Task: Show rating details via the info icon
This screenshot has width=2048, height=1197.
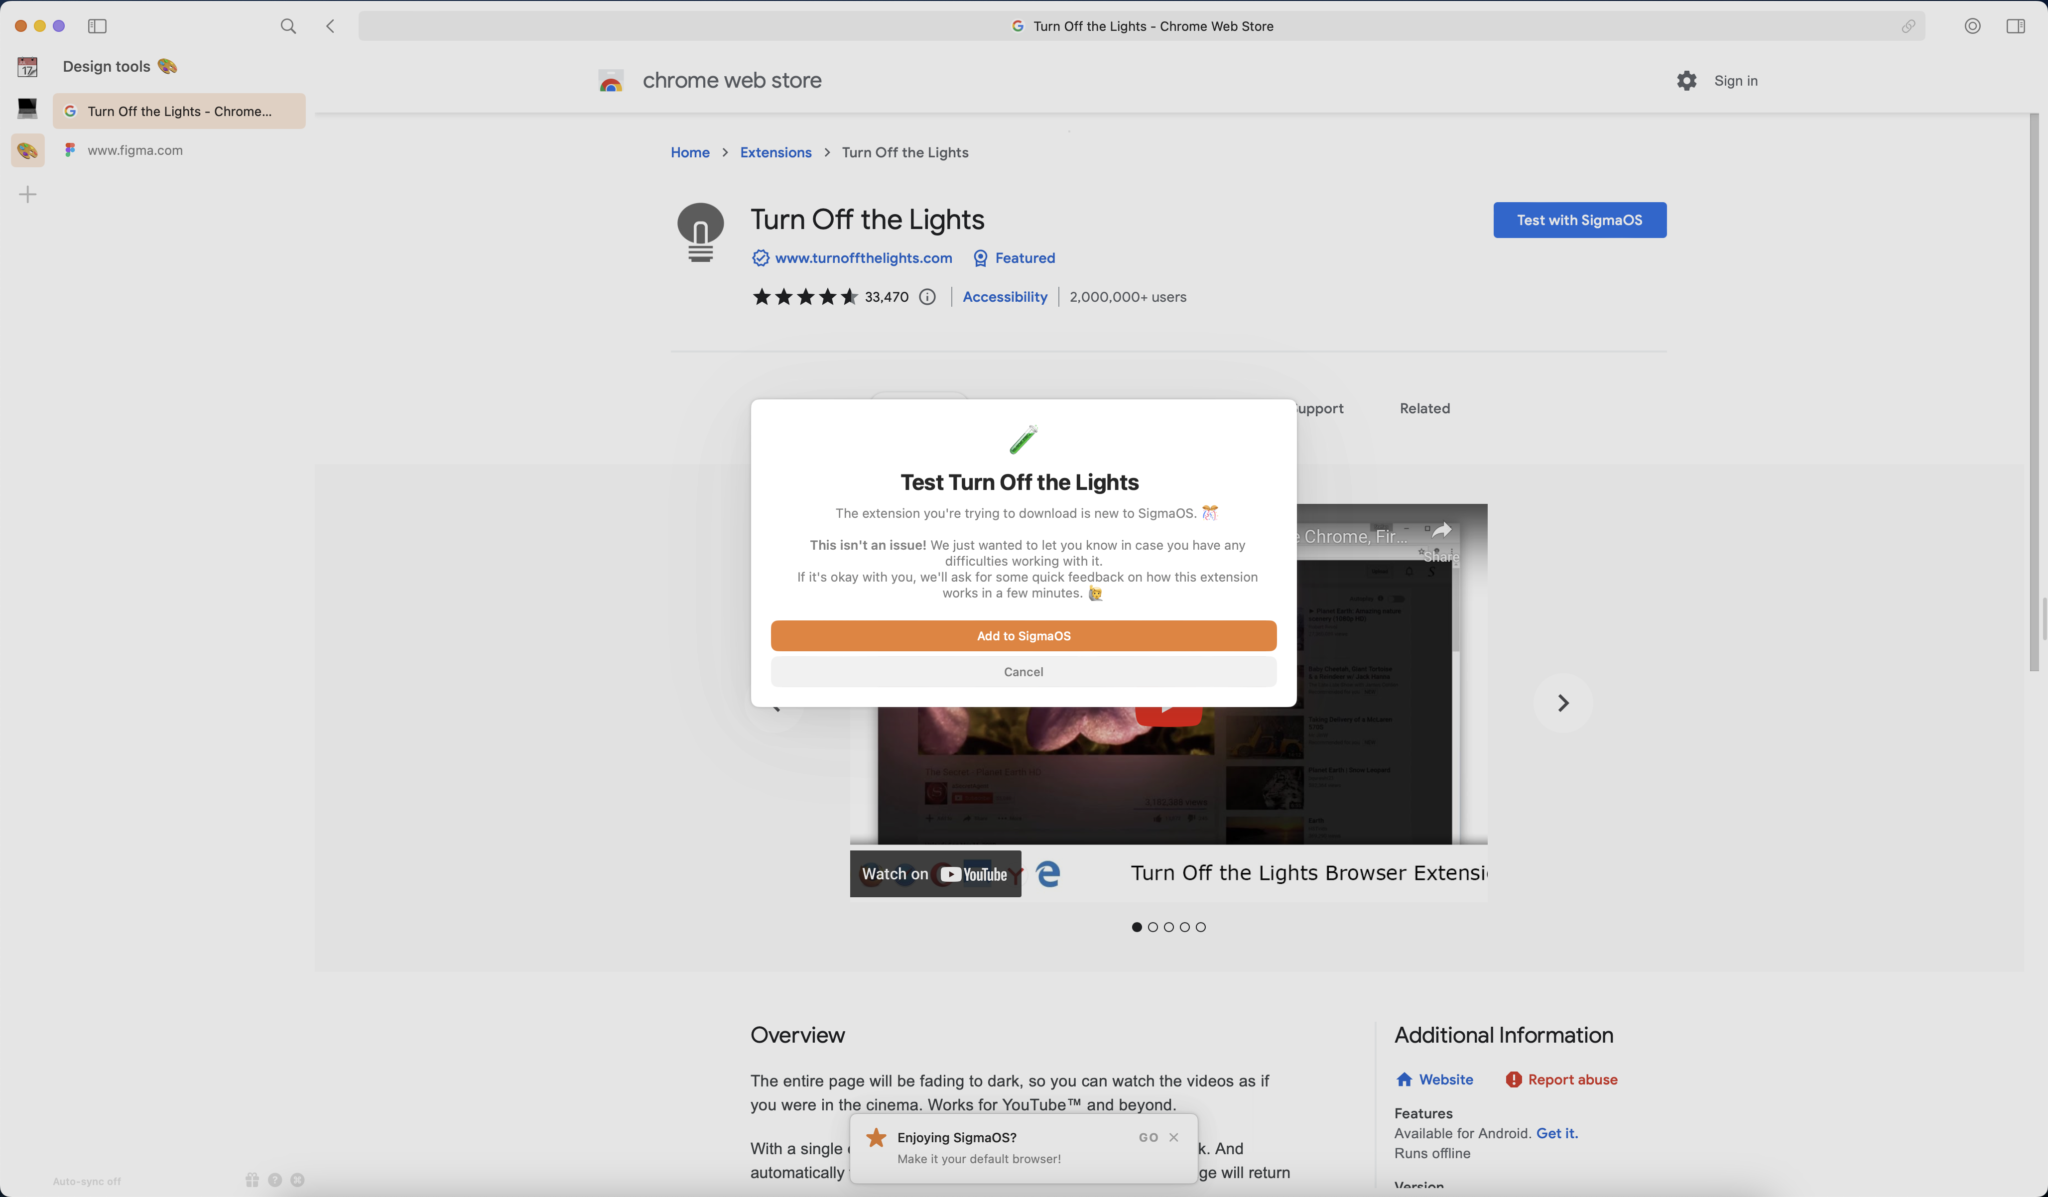Action: pyautogui.click(x=926, y=297)
